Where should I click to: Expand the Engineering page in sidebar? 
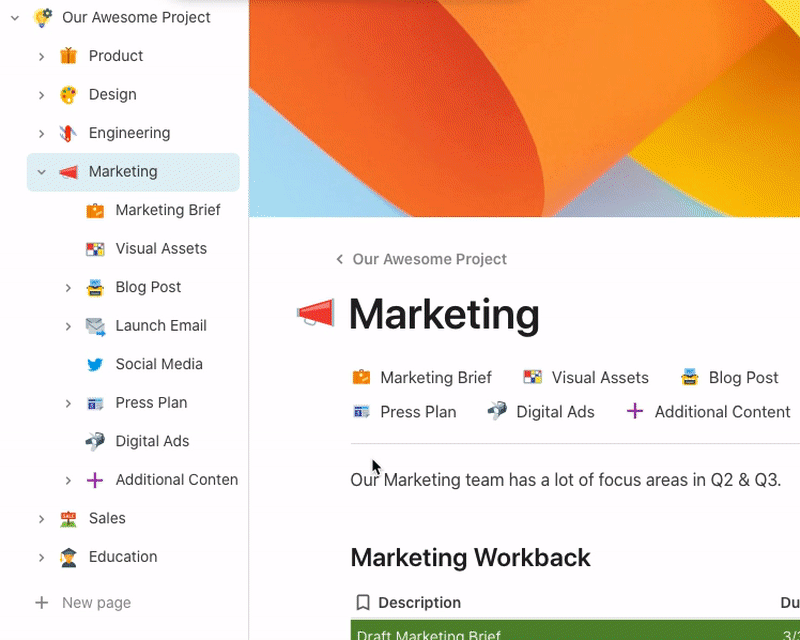click(x=41, y=134)
